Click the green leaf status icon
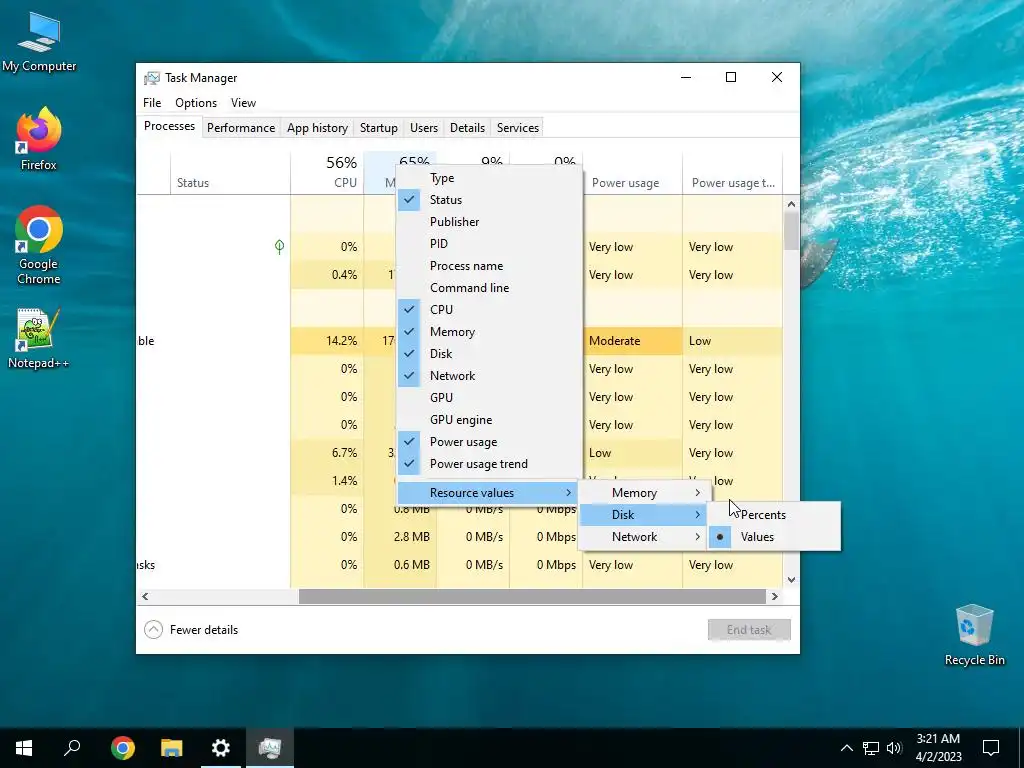 [x=280, y=247]
